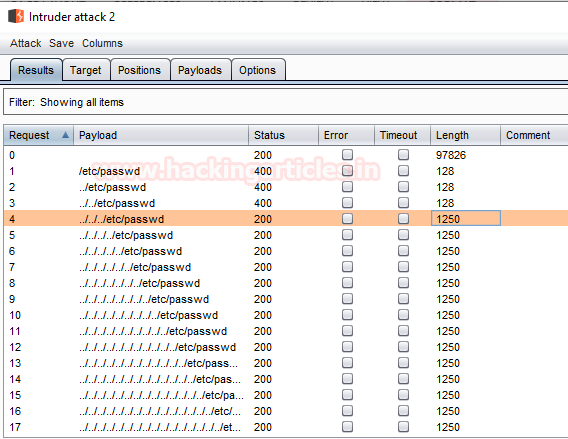Toggle Timeout checkbox for request 8
Image resolution: width=568 pixels, height=439 pixels.
[403, 283]
